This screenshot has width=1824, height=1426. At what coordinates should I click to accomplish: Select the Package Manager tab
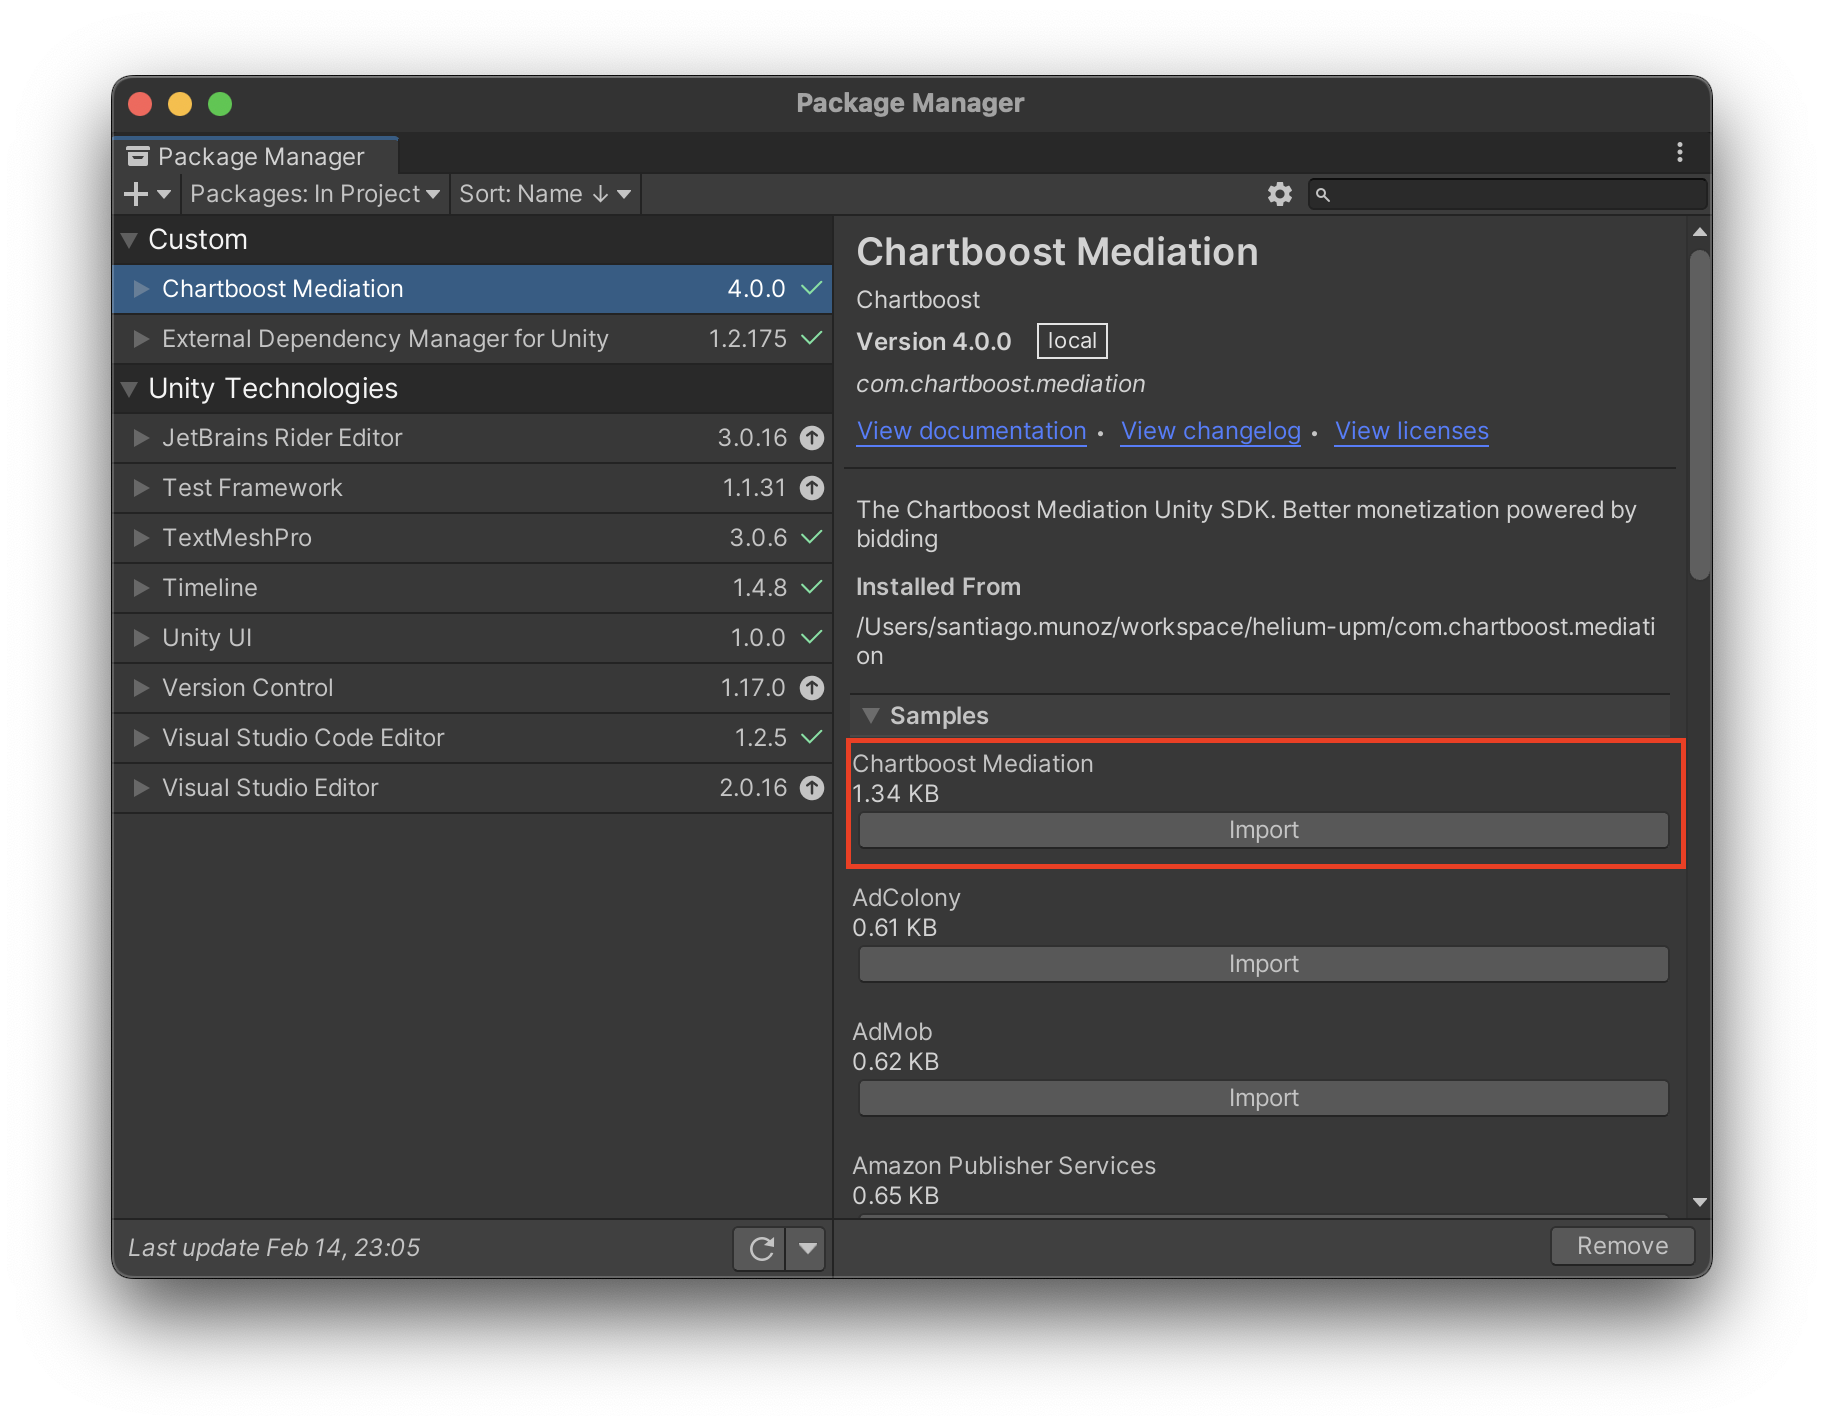256,156
